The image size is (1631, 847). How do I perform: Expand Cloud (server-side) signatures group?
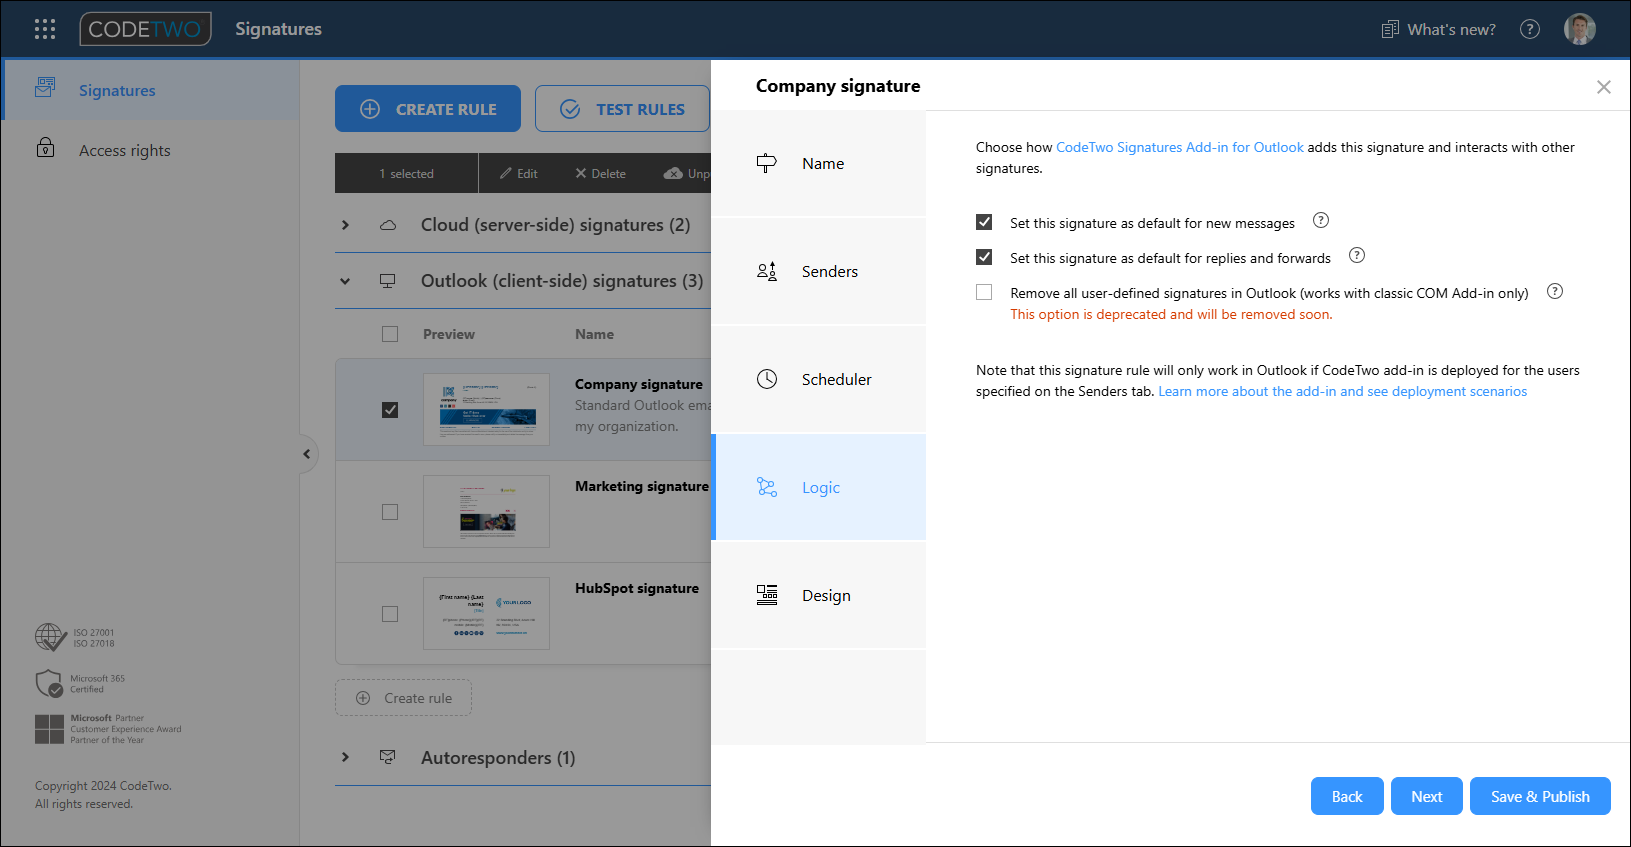coord(345,225)
